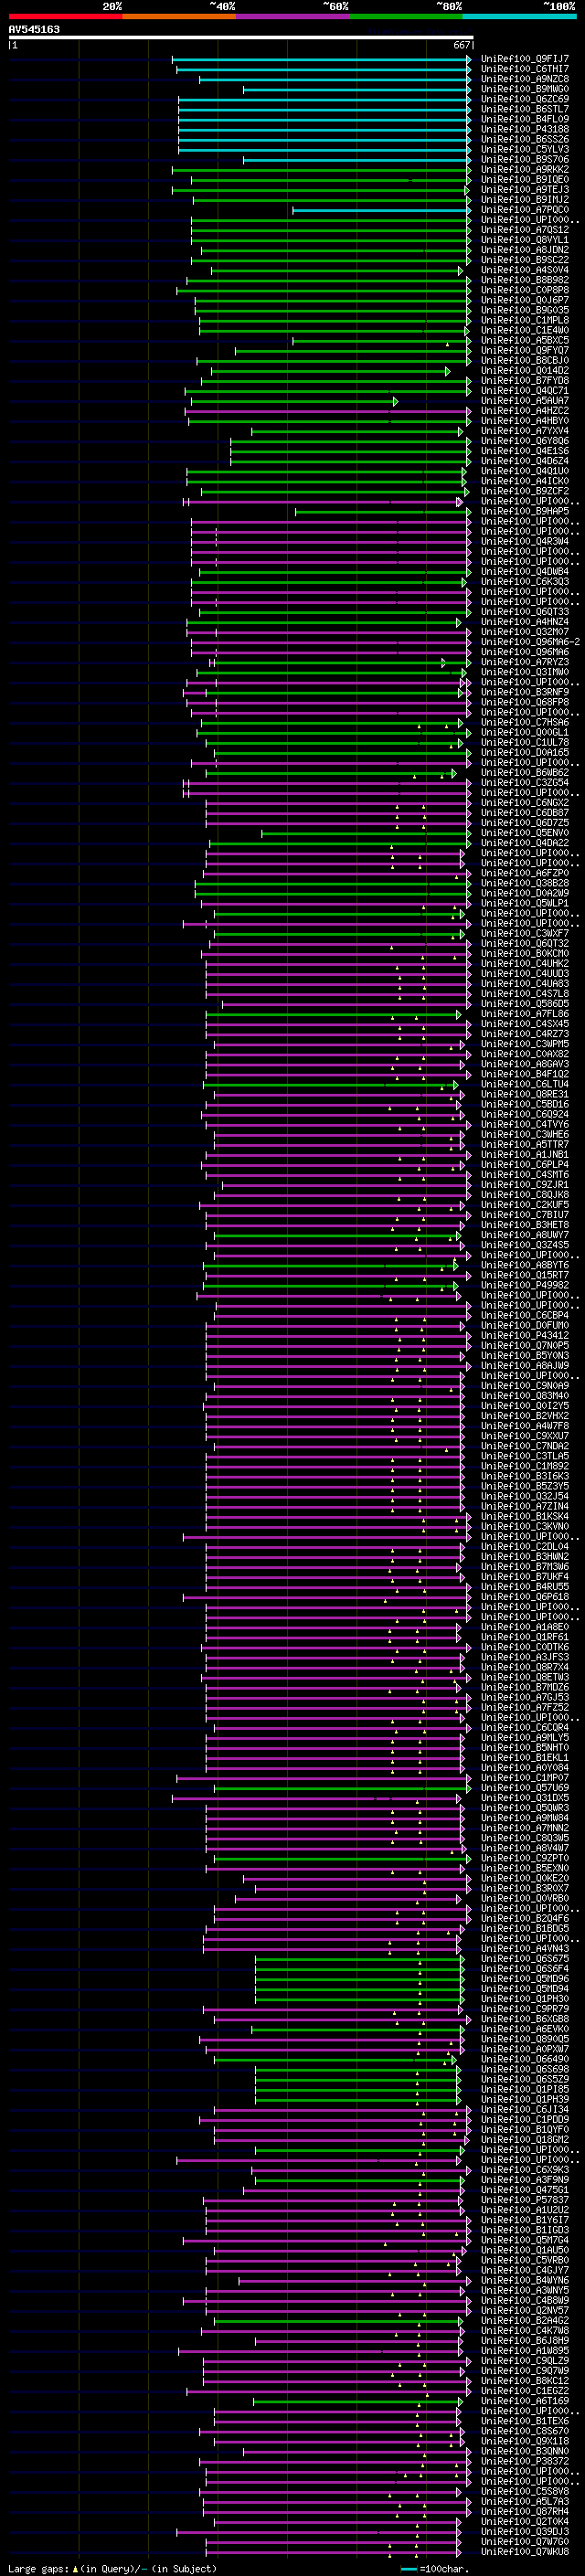
Task: Select label UniRef100_C4TVY6
Action: [525, 1124]
